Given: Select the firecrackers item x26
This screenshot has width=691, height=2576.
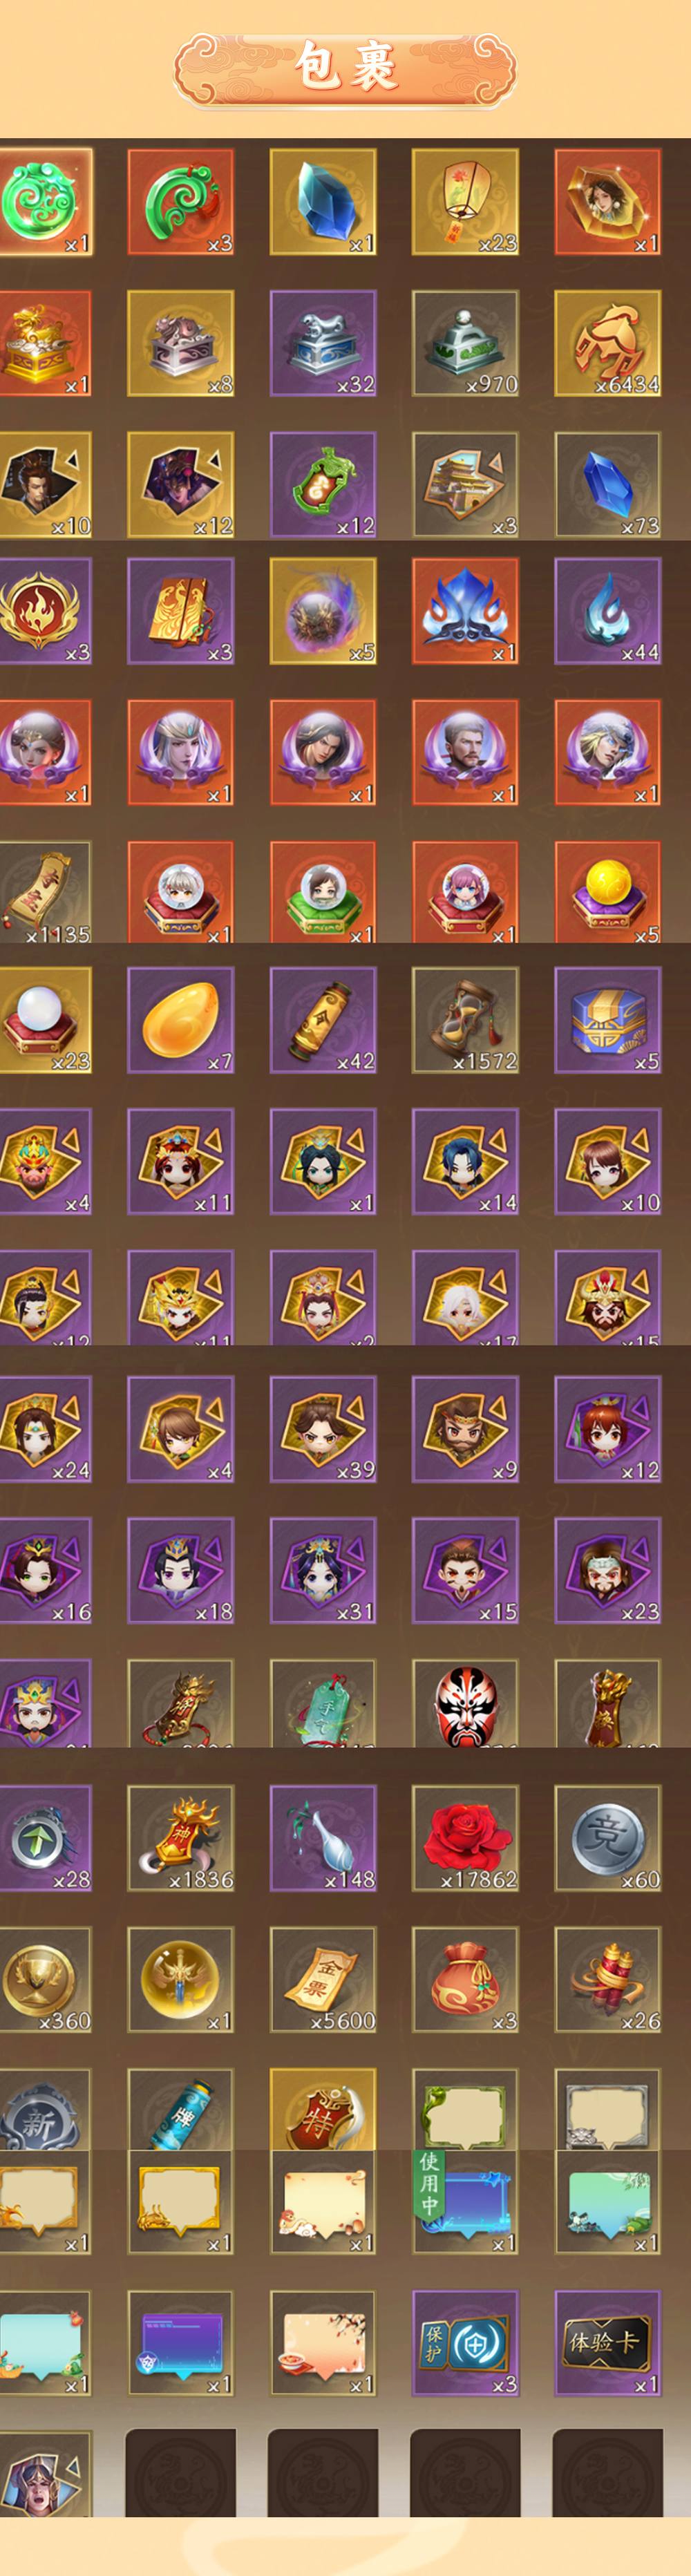Looking at the screenshot, I should 608,1979.
